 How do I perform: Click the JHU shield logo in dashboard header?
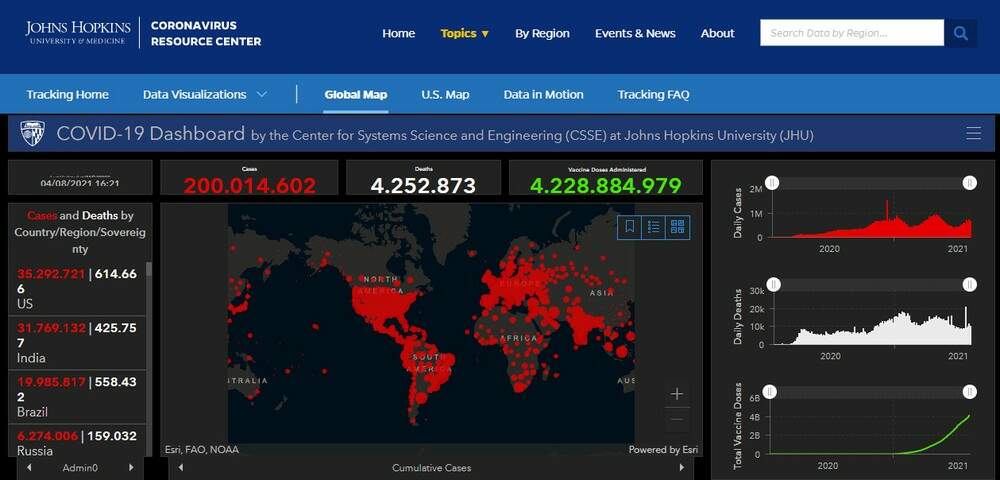[x=32, y=134]
